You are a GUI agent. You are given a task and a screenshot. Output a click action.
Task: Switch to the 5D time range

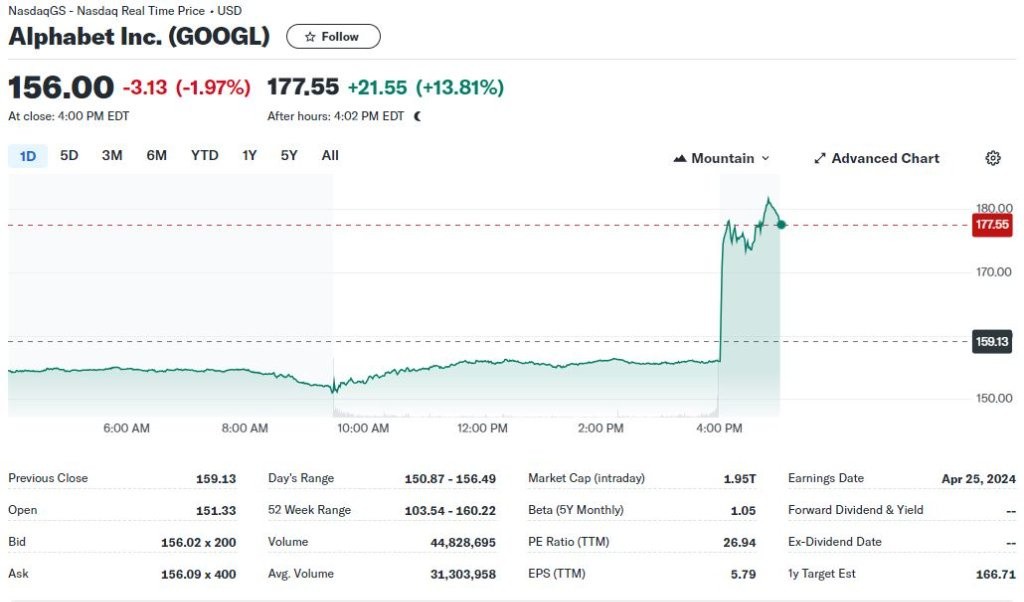(x=69, y=155)
